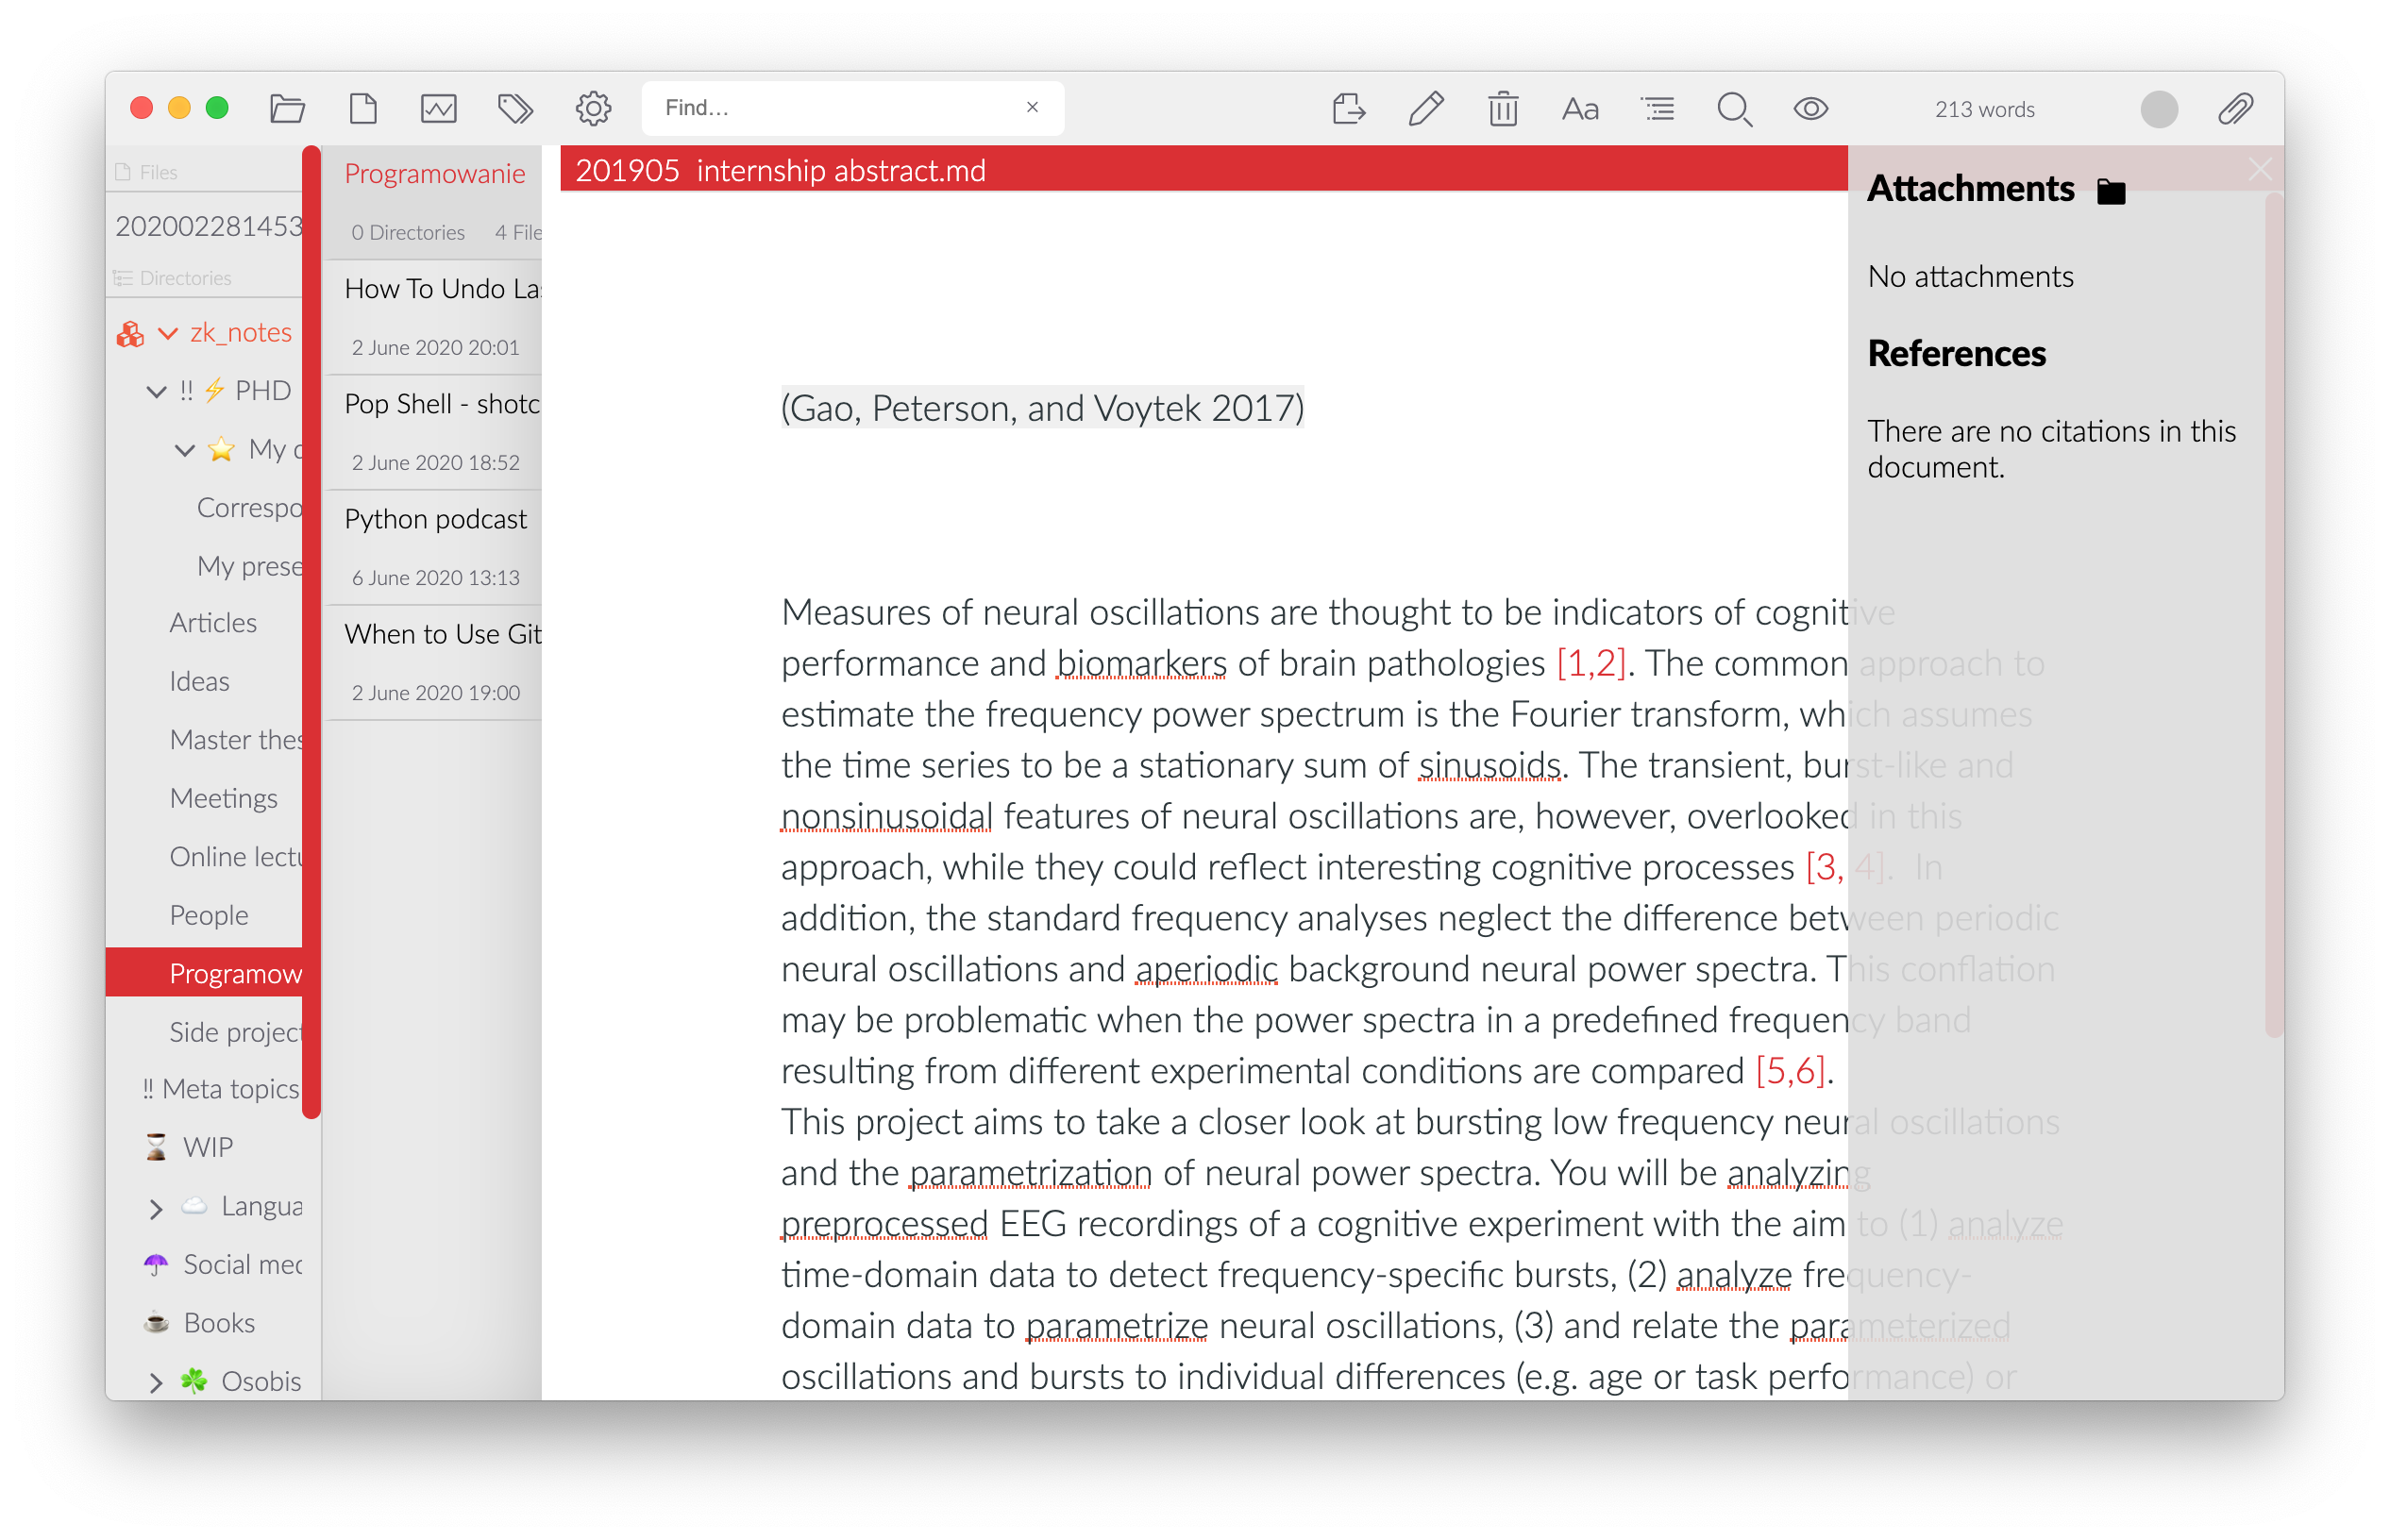Image resolution: width=2390 pixels, height=1540 pixels.
Task: Collapse the PHD directory chevron
Action: [156, 391]
